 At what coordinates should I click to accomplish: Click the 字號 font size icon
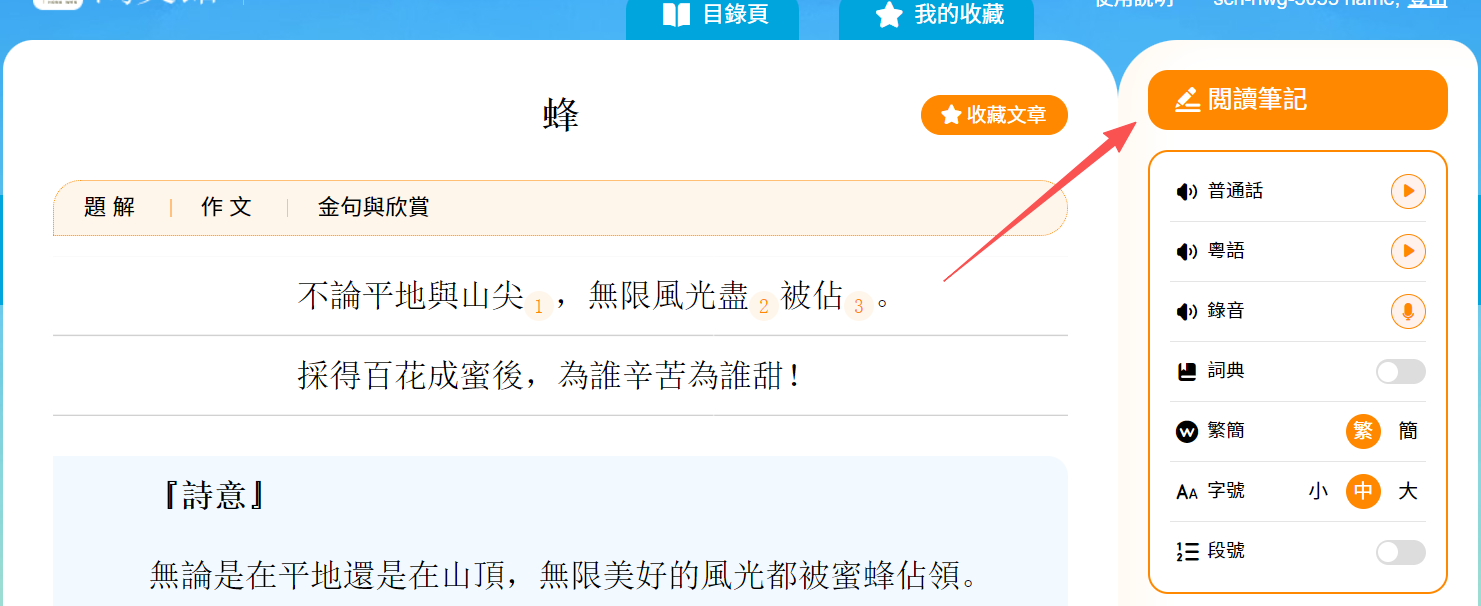pyautogui.click(x=1187, y=492)
